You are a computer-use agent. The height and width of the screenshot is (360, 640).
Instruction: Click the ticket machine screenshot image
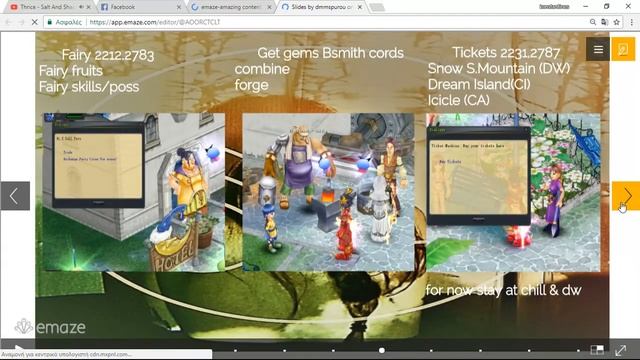point(513,192)
